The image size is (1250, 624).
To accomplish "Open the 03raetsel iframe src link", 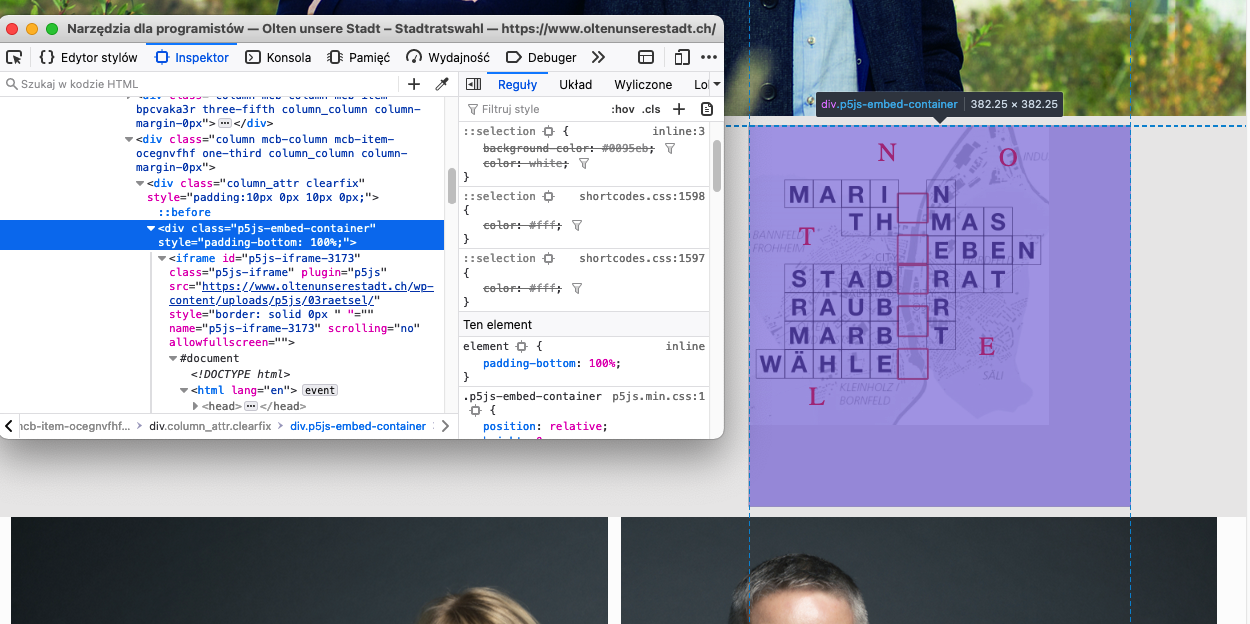I will tap(301, 292).
